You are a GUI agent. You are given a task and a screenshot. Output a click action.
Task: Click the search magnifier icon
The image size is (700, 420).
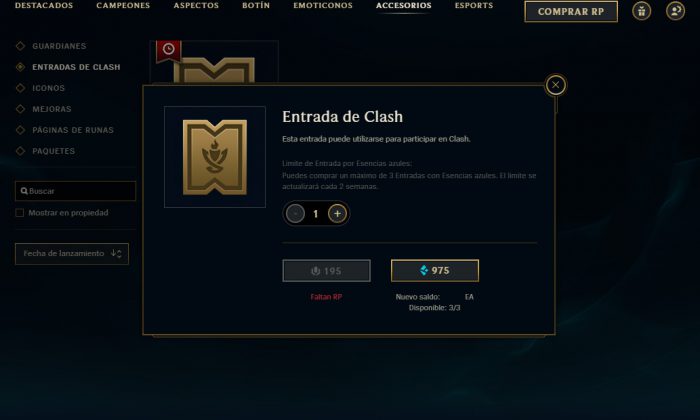[24, 191]
